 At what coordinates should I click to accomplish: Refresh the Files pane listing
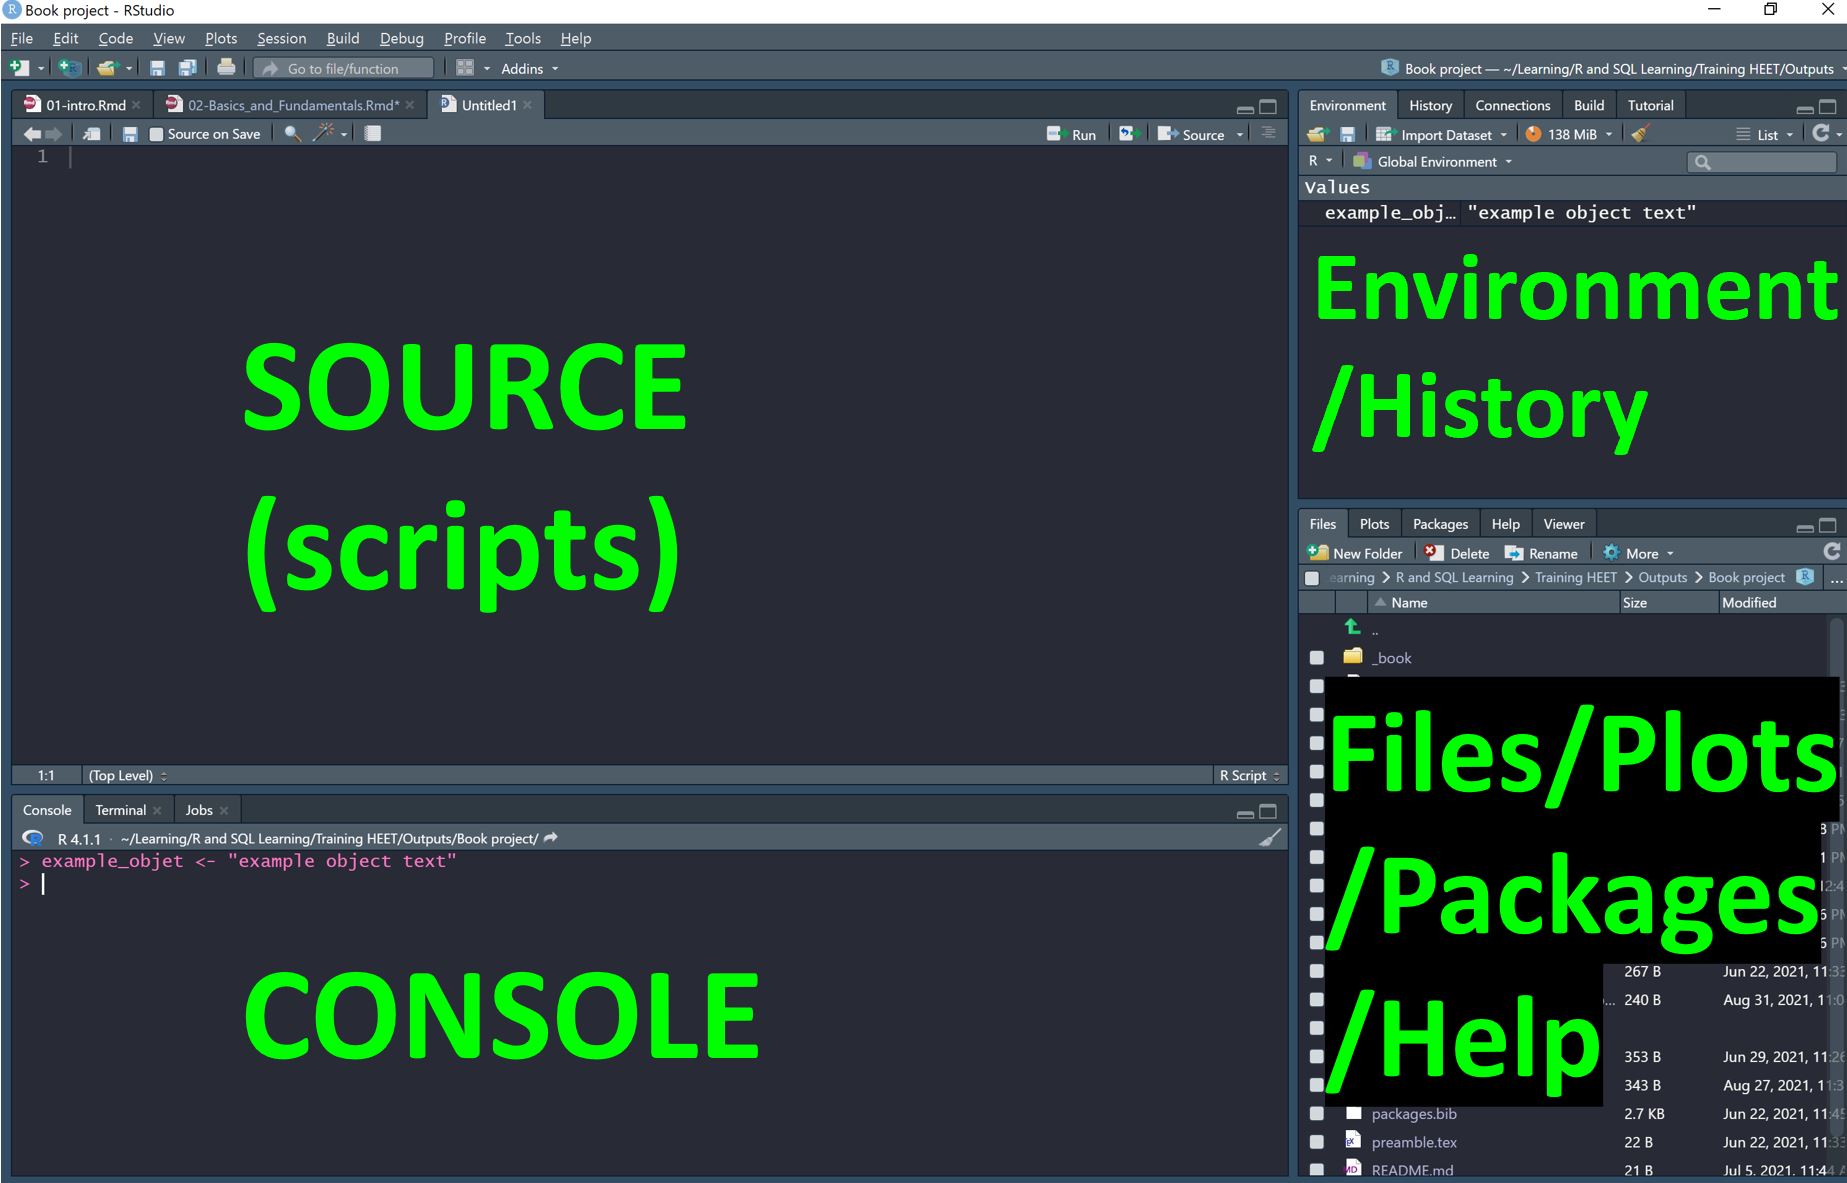click(x=1832, y=552)
